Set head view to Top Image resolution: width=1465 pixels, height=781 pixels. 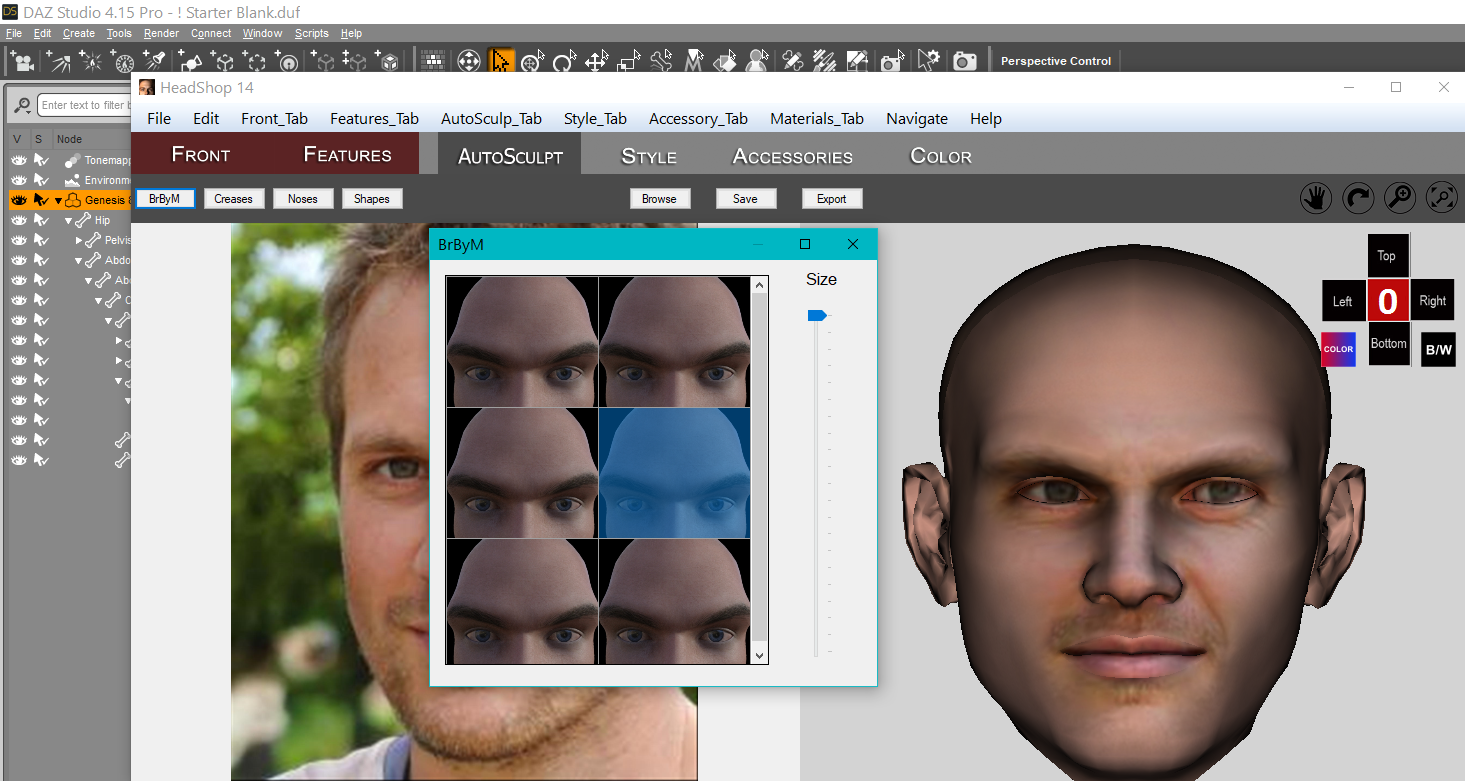1387,255
